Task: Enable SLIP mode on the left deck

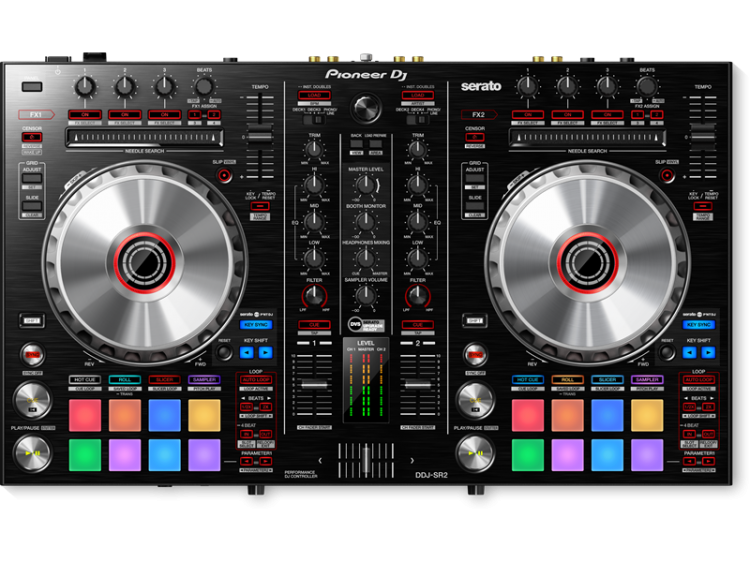Action: click(x=224, y=176)
